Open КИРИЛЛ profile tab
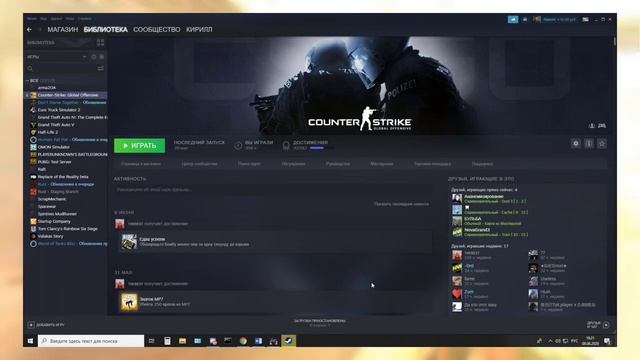 click(199, 30)
